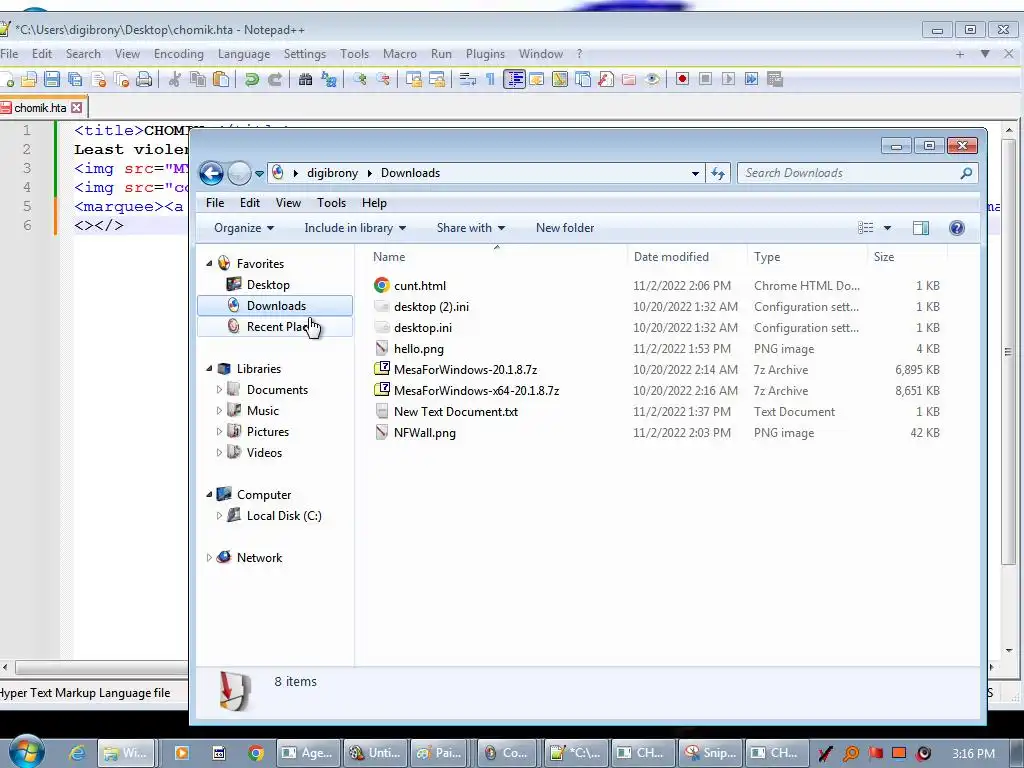Click the Zoom In icon in Notepad++
Image resolution: width=1024 pixels, height=768 pixels.
(x=359, y=79)
